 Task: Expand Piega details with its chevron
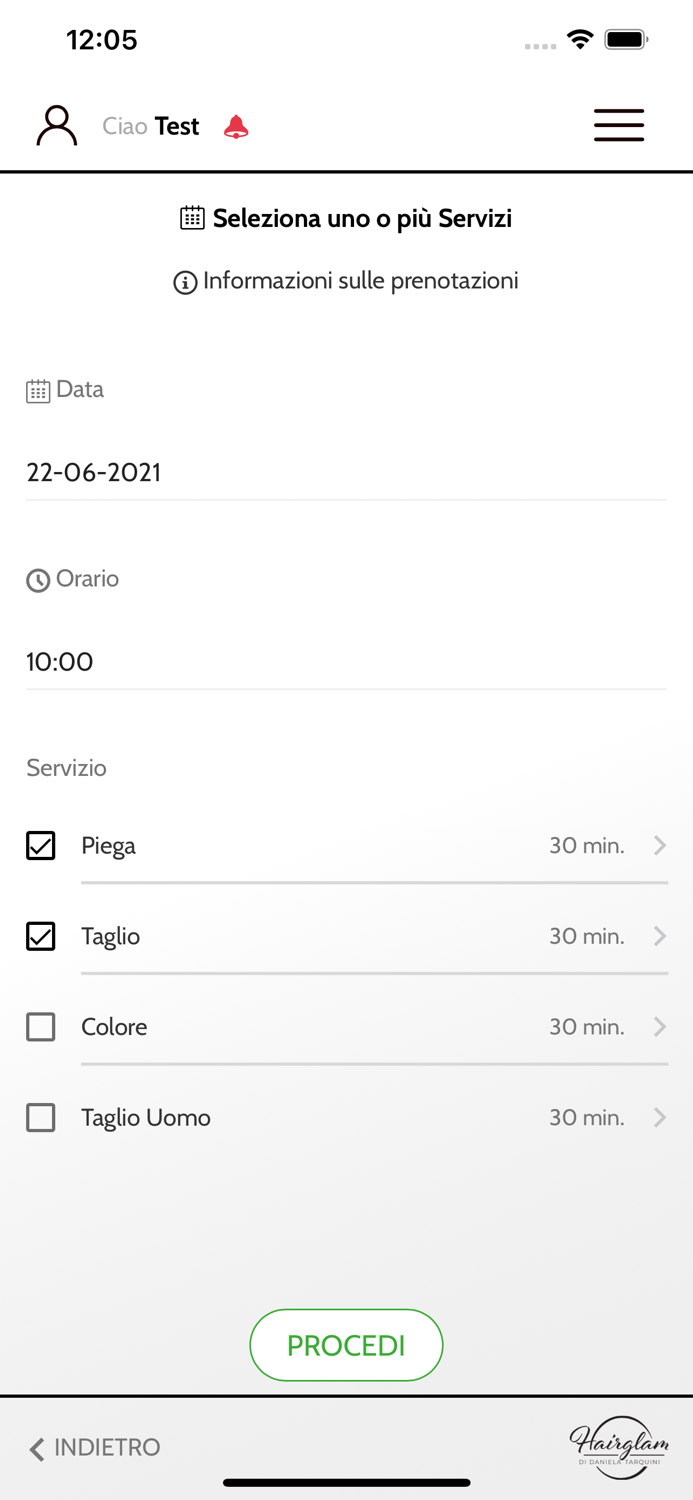(x=660, y=846)
